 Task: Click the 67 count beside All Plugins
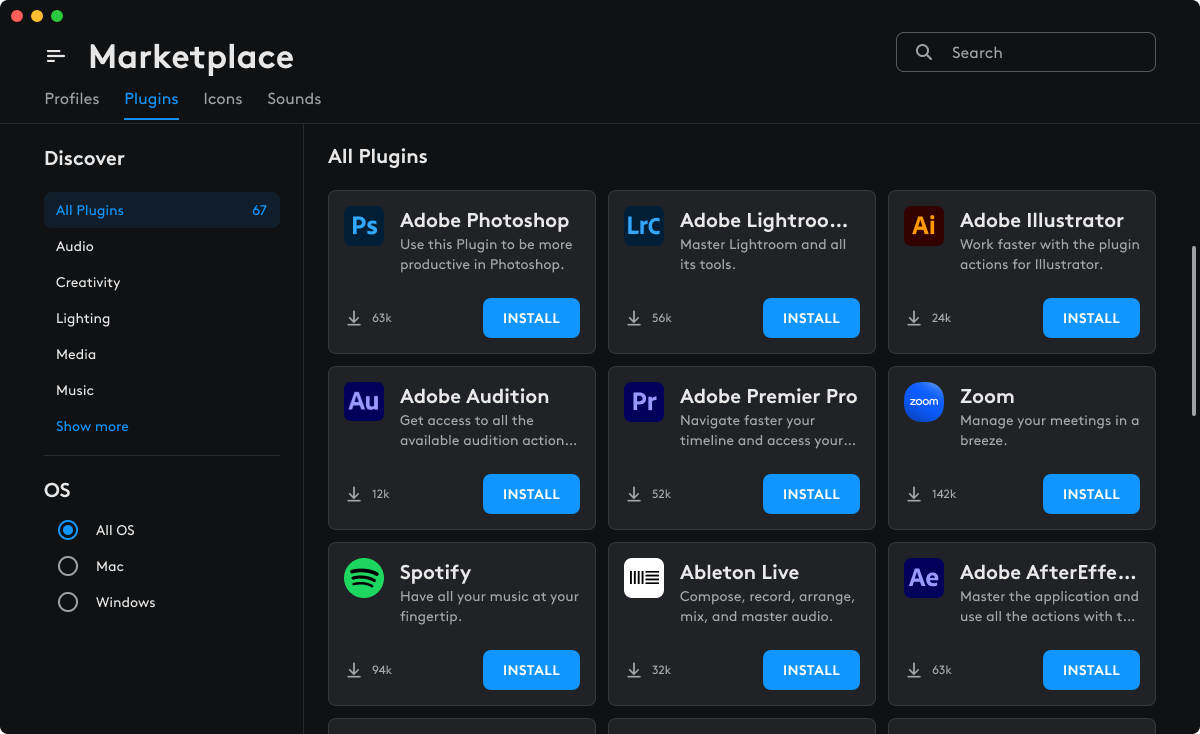coord(260,210)
